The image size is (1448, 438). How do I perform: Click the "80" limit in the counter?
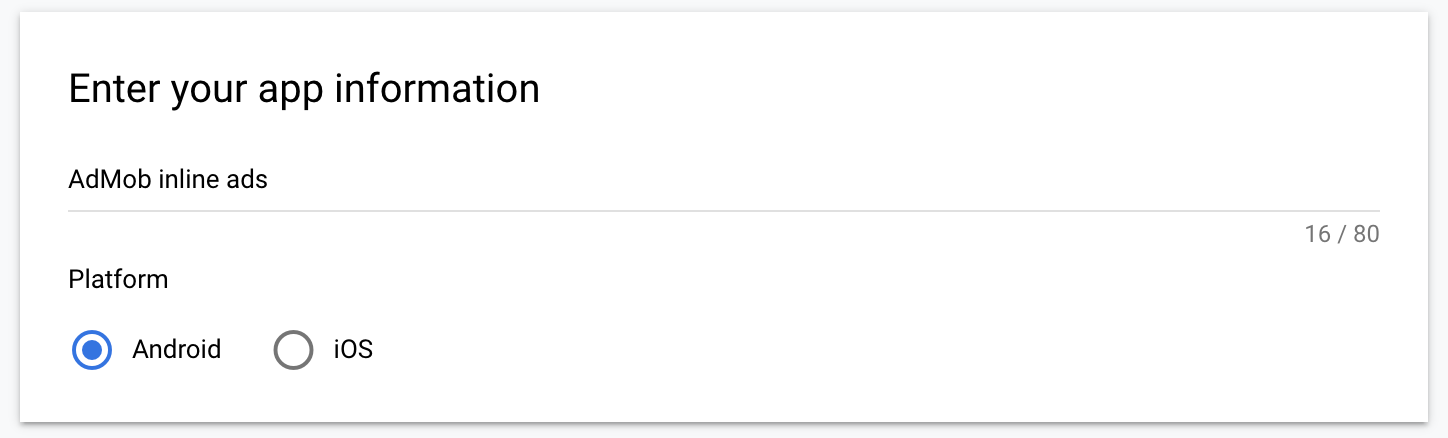(1366, 235)
